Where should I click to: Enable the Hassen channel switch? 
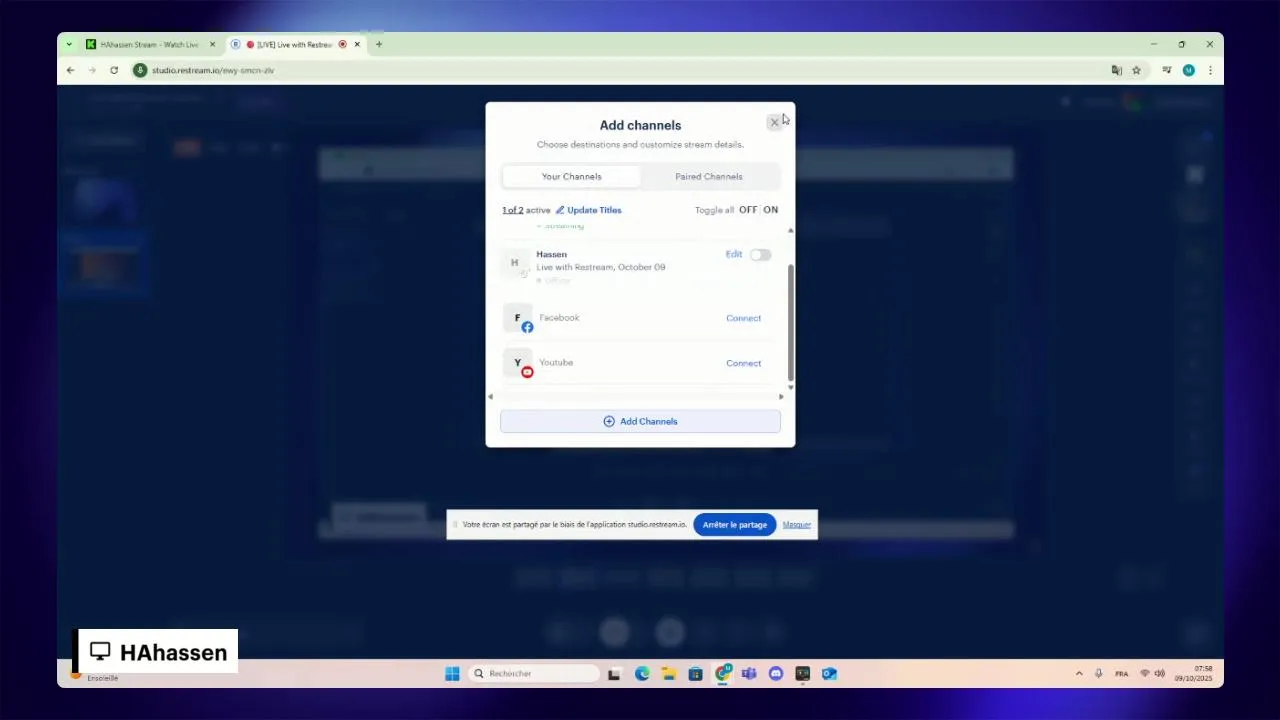[761, 255]
